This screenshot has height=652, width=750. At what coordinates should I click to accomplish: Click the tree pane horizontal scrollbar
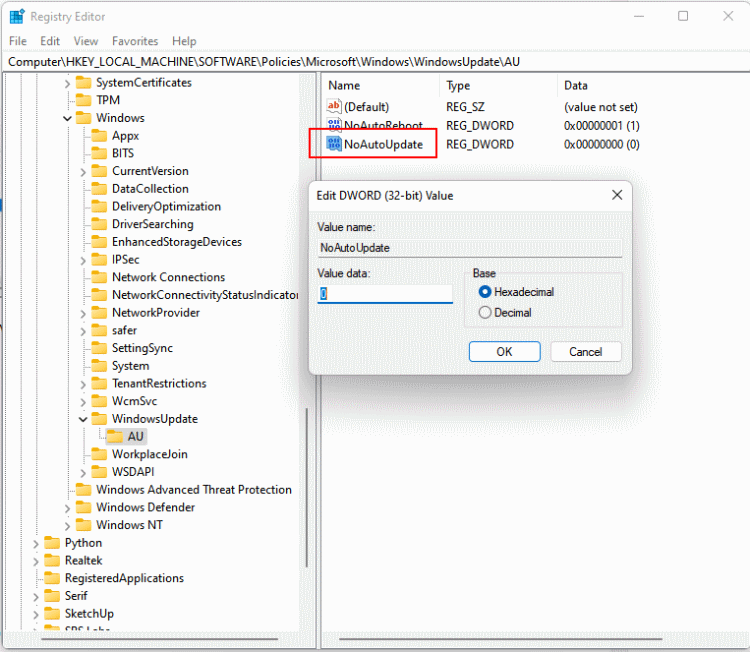(159, 639)
